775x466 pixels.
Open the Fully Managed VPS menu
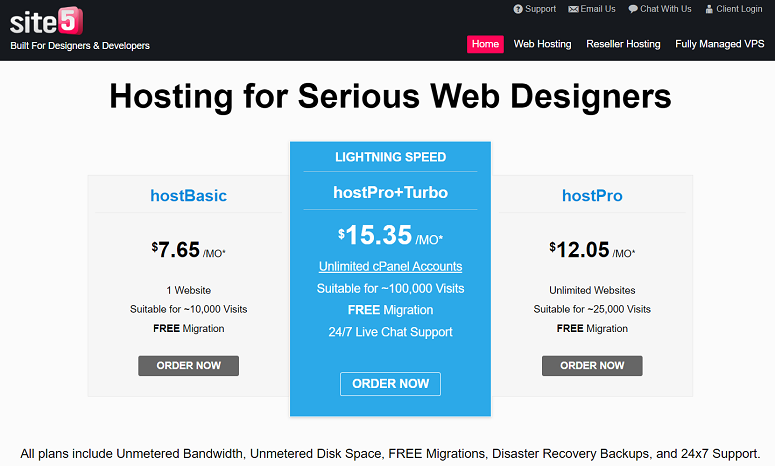click(720, 44)
